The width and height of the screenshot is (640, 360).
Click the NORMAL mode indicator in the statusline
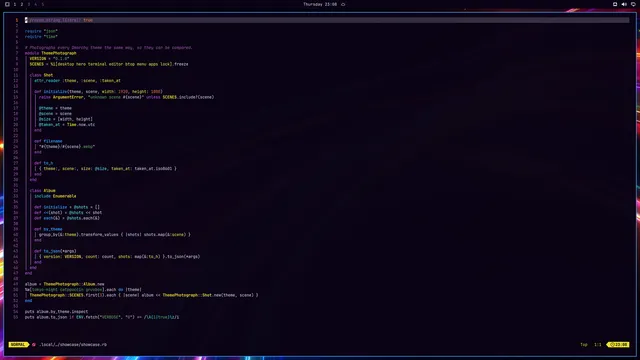click(18, 344)
